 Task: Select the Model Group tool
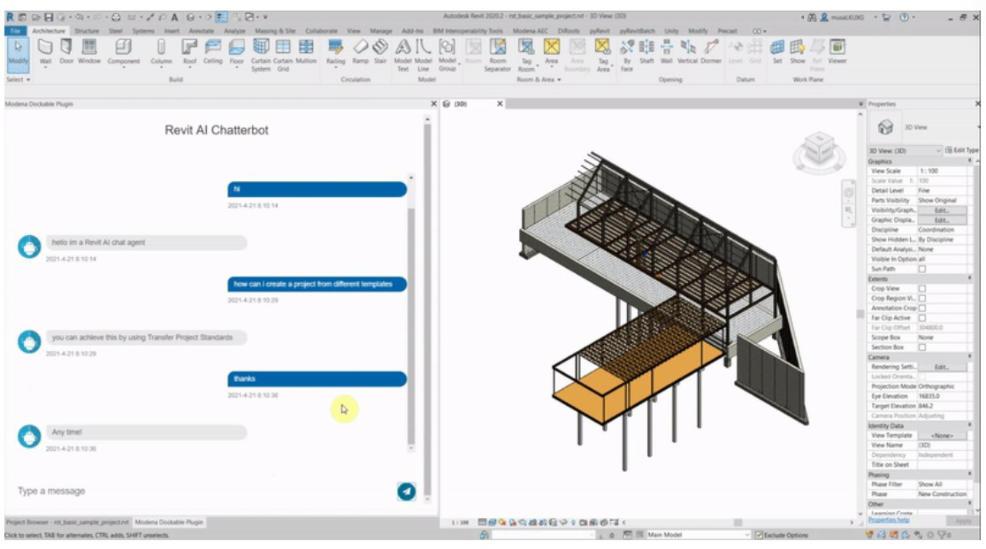(x=447, y=55)
